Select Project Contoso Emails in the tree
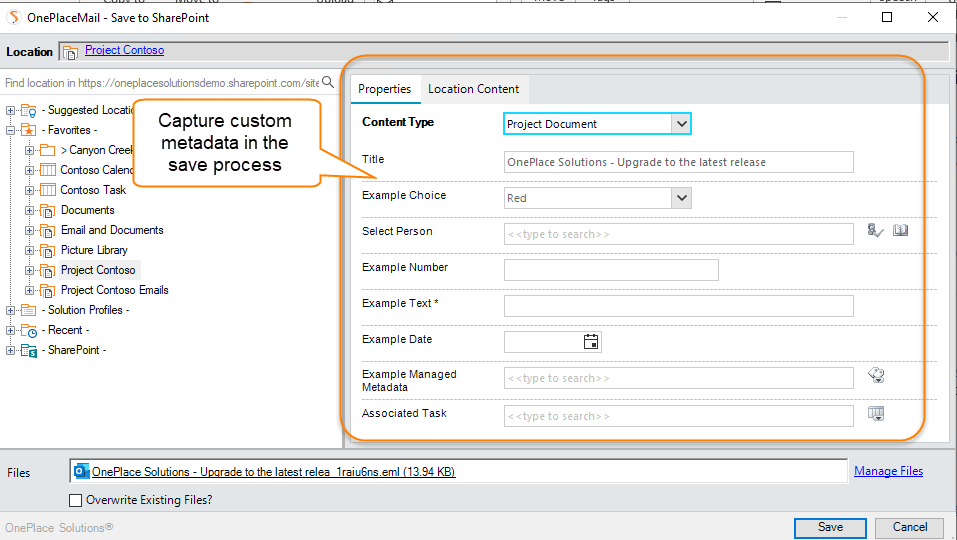Viewport: 957px width, 540px height. pos(115,290)
